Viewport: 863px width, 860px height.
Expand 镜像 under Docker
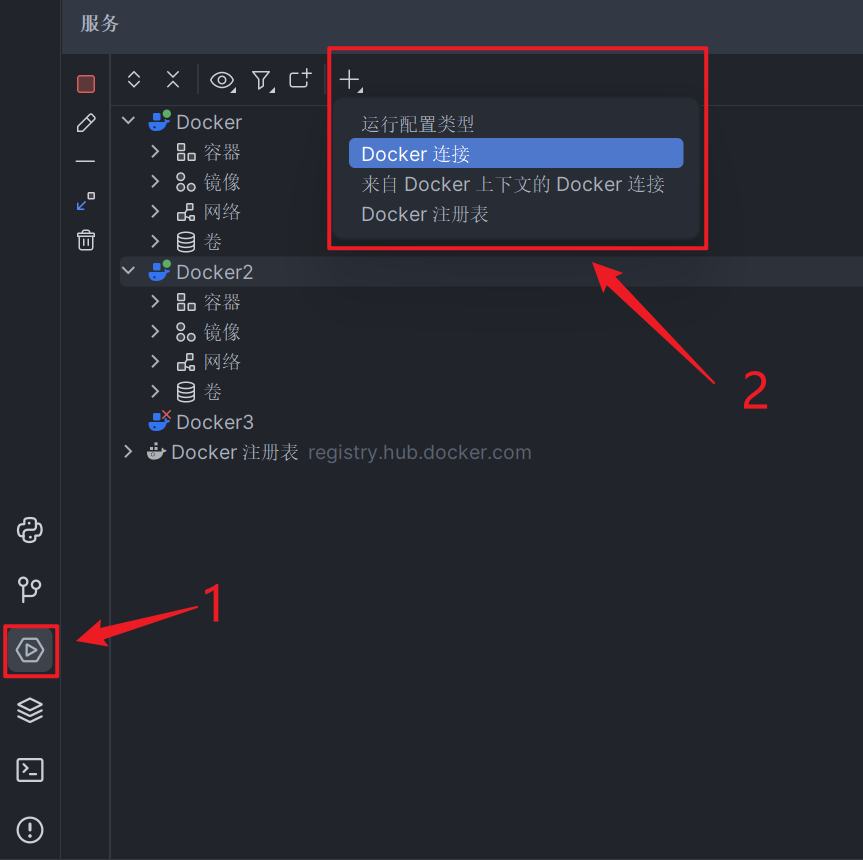[155, 182]
